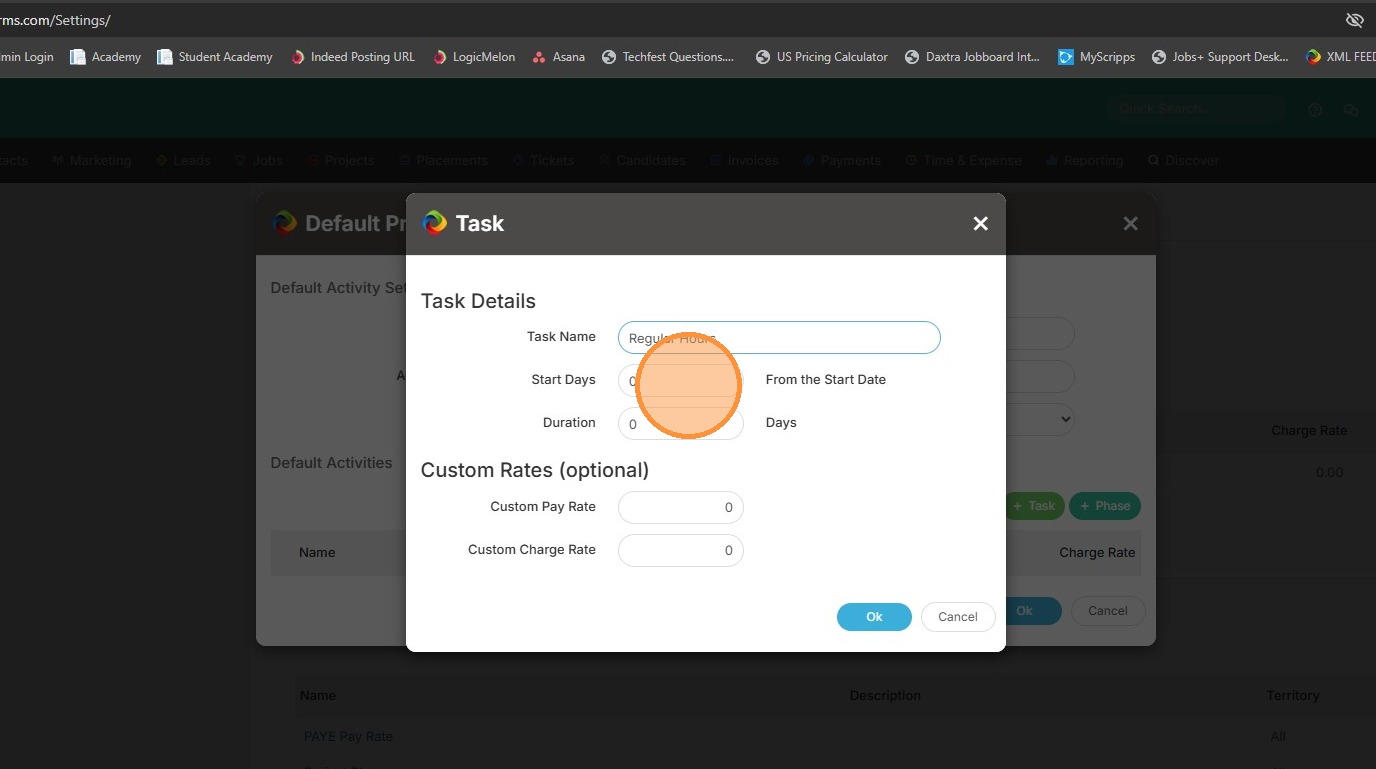
Task: Click the Territory column header
Action: [1293, 695]
